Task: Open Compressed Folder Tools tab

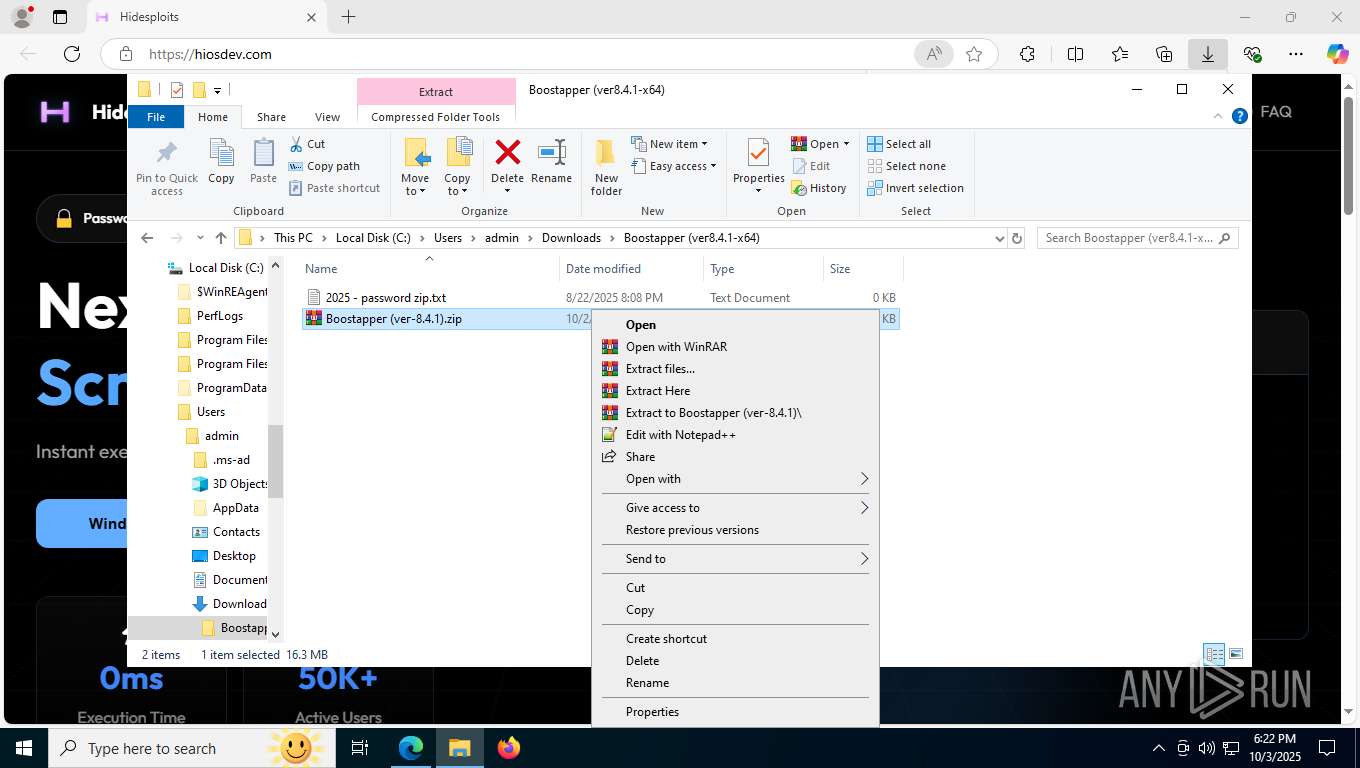Action: pyautogui.click(x=435, y=117)
